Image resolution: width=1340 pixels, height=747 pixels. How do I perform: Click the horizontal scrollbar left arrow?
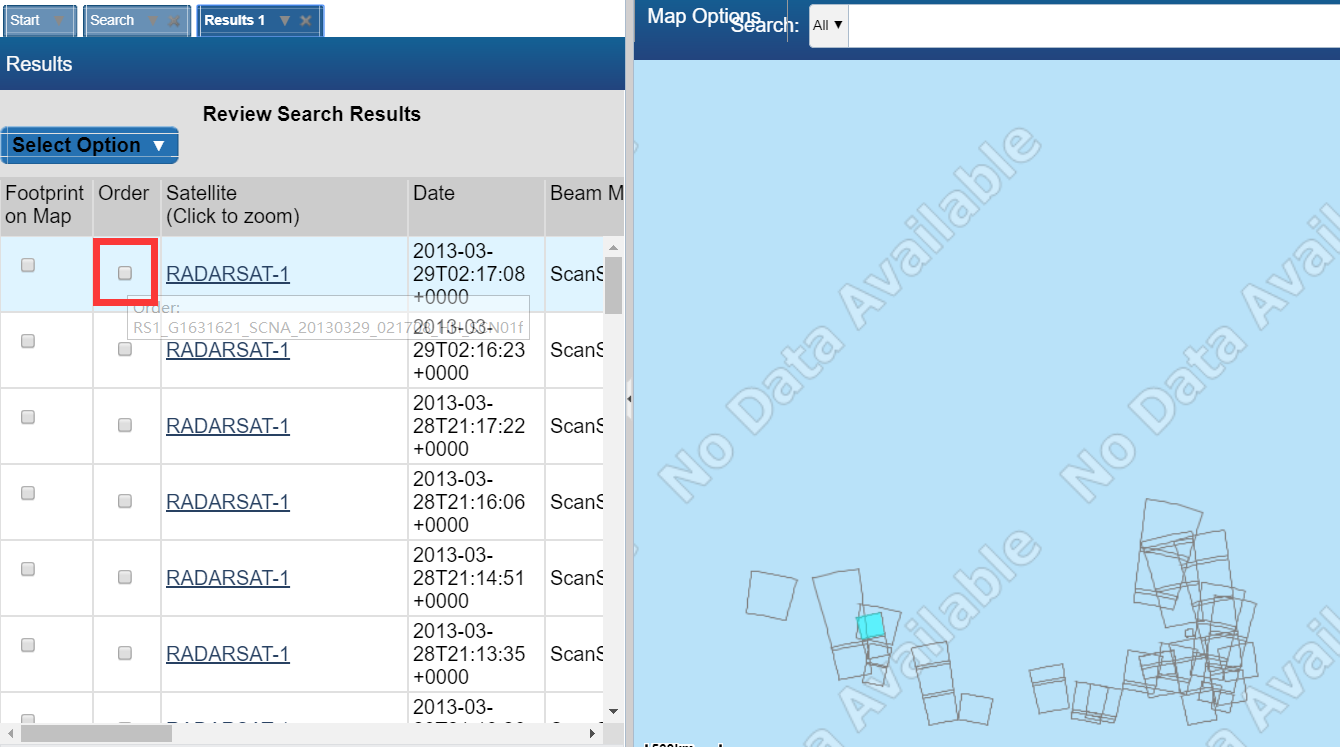click(10, 733)
